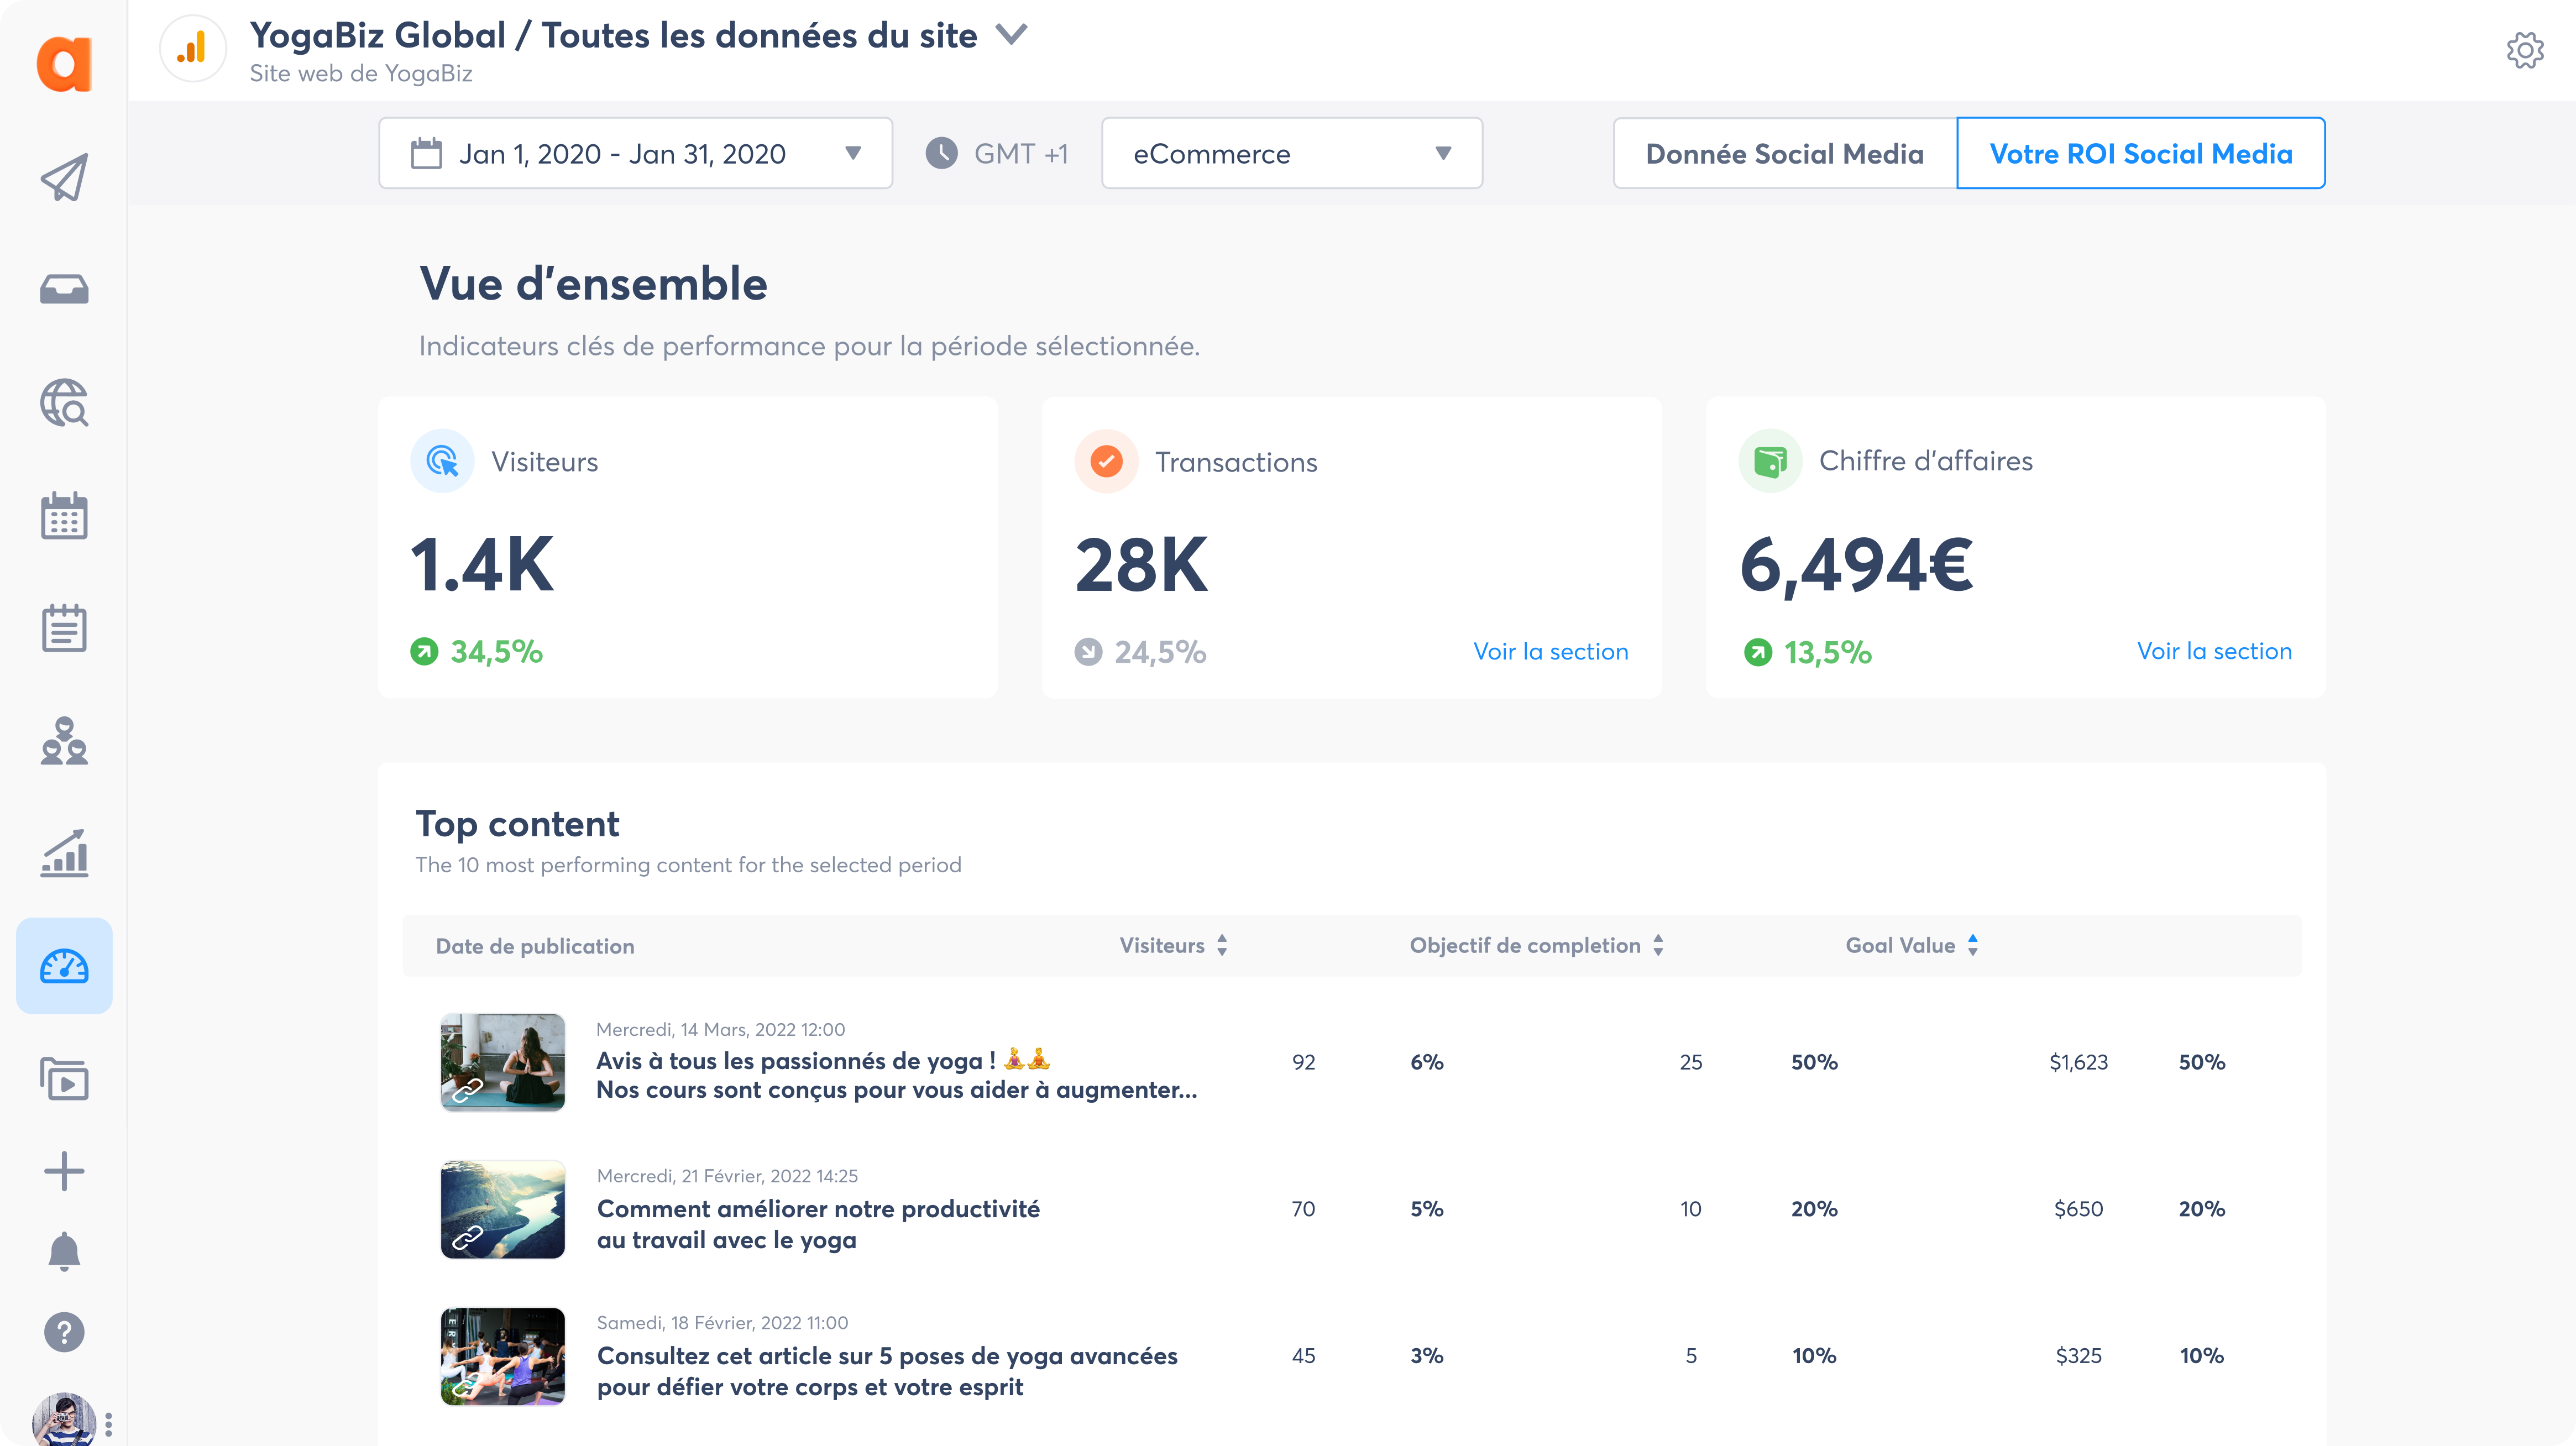Image resolution: width=2576 pixels, height=1446 pixels.
Task: Expand the YogaBiz Global site selector chevron
Action: click(1012, 35)
